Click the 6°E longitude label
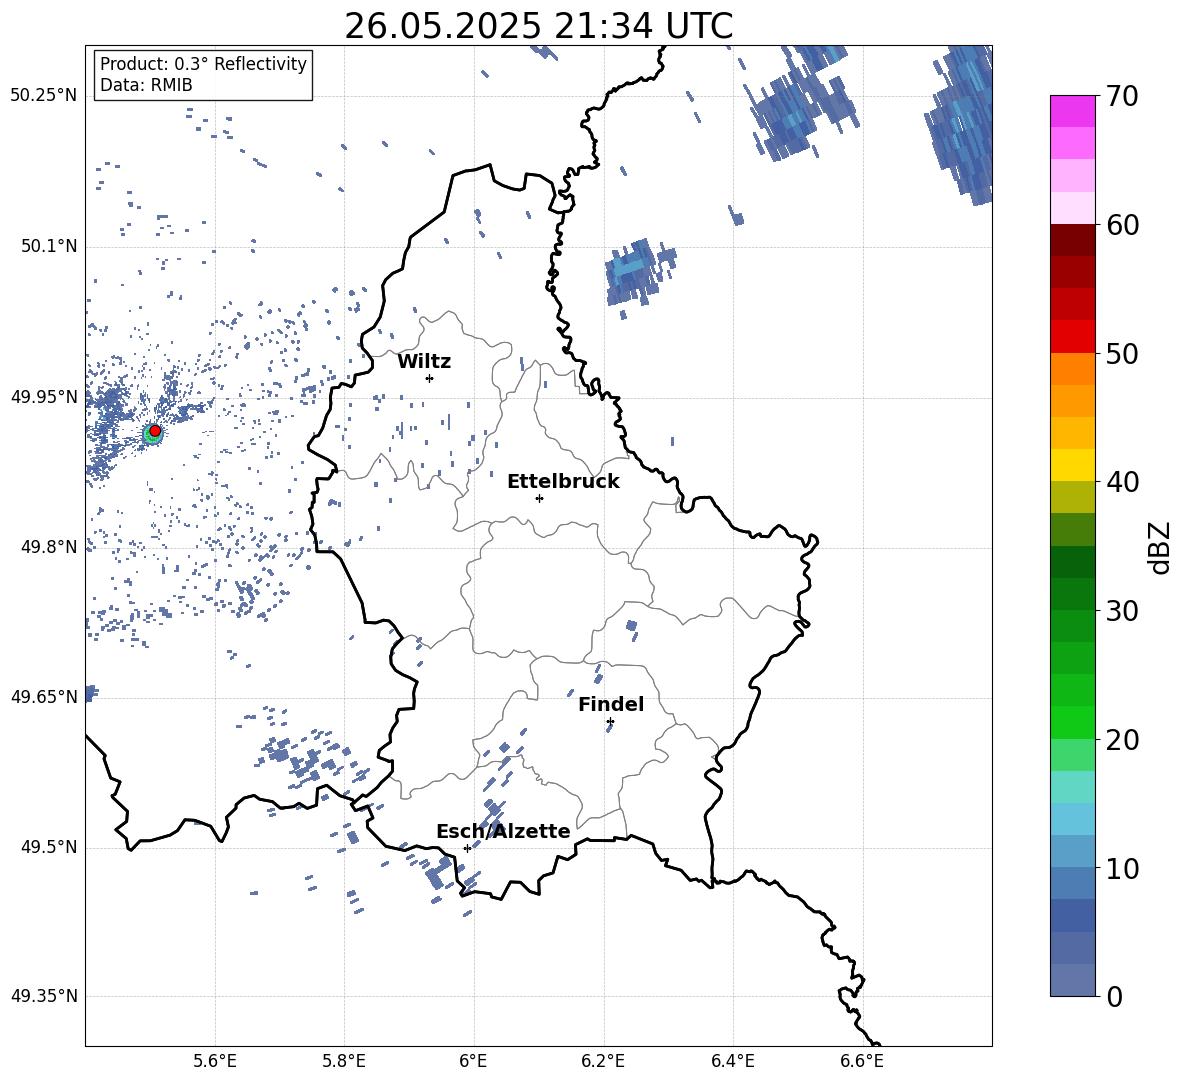Screen dimensions: 1184x1081 473,1061
